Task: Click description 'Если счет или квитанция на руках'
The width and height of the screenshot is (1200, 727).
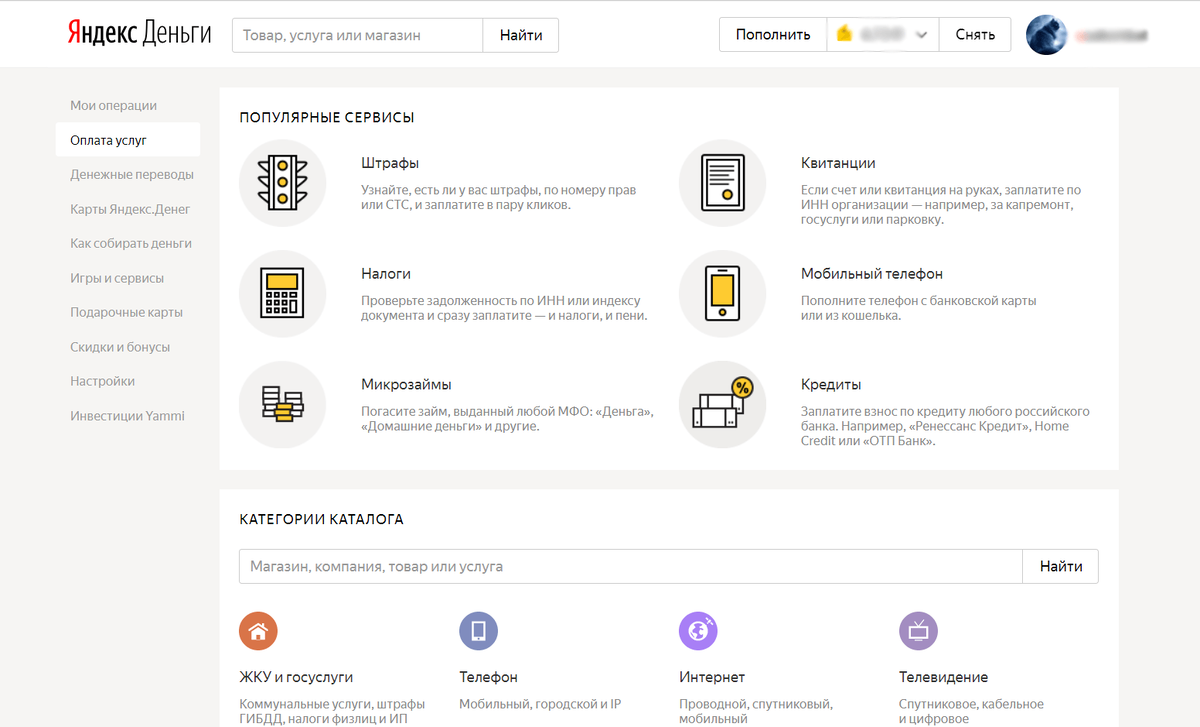Action: pyautogui.click(x=941, y=204)
